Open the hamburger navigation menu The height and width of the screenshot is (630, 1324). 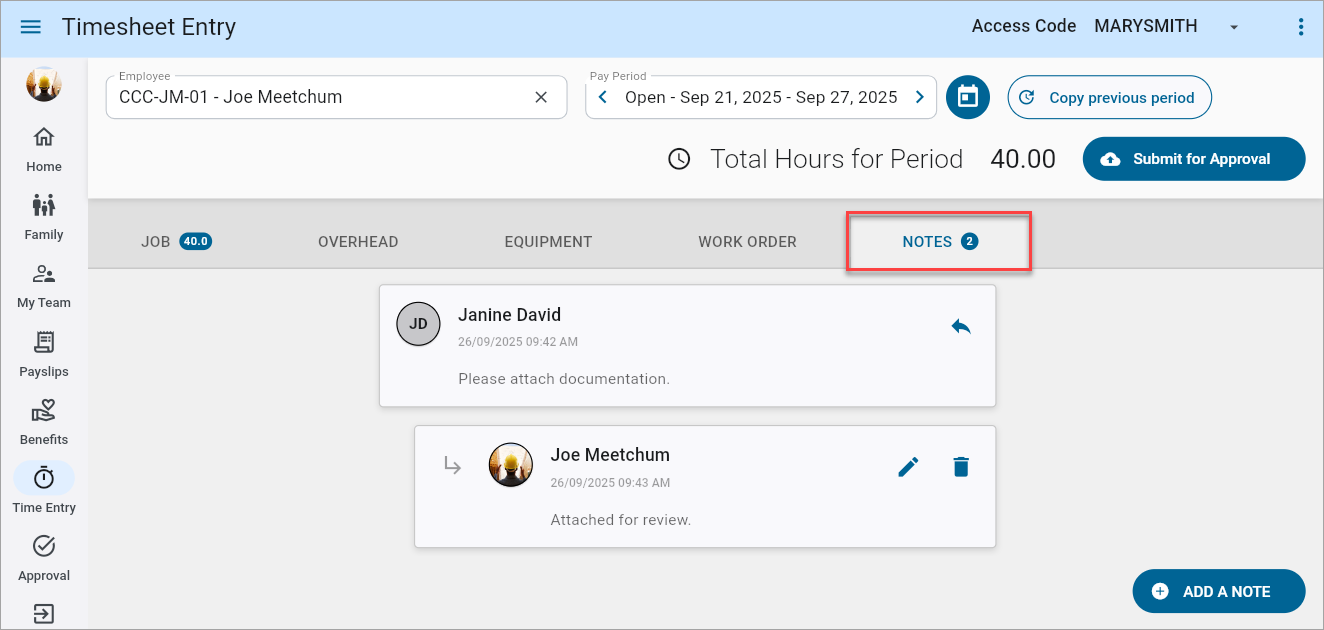point(30,27)
